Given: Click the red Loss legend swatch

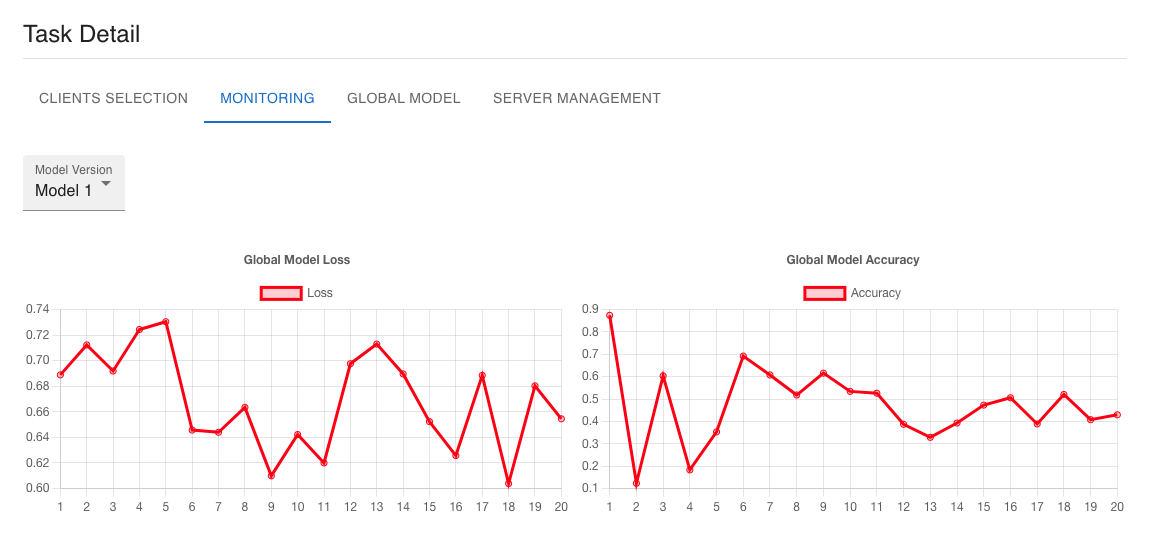Looking at the screenshot, I should pos(281,293).
